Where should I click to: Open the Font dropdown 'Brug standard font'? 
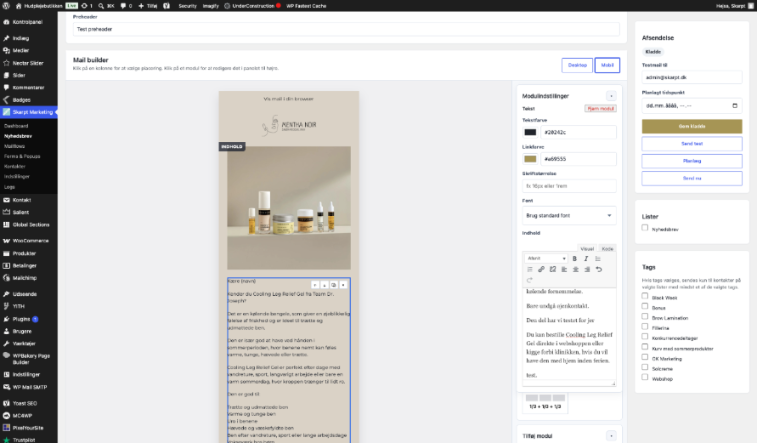(569, 216)
